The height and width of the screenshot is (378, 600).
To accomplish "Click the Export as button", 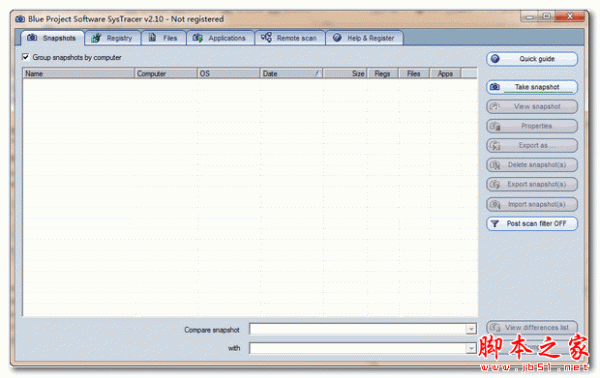I will tap(532, 145).
